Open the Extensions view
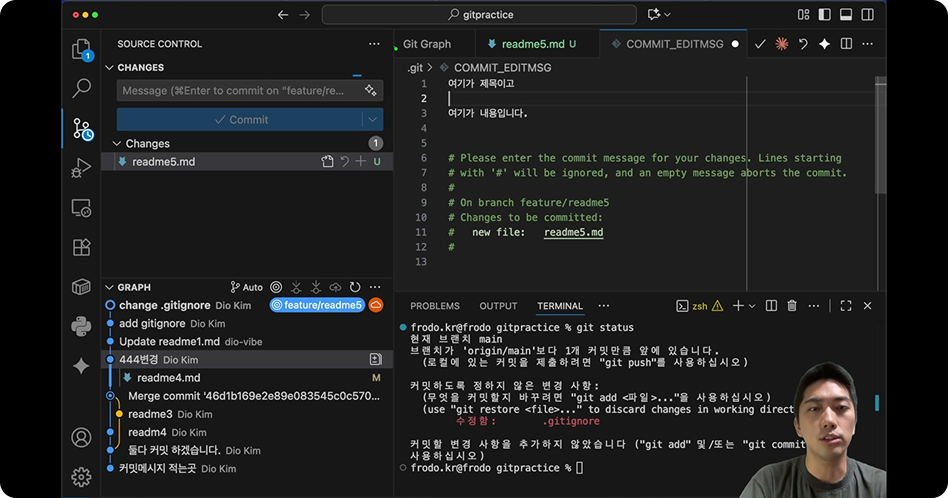 click(81, 247)
